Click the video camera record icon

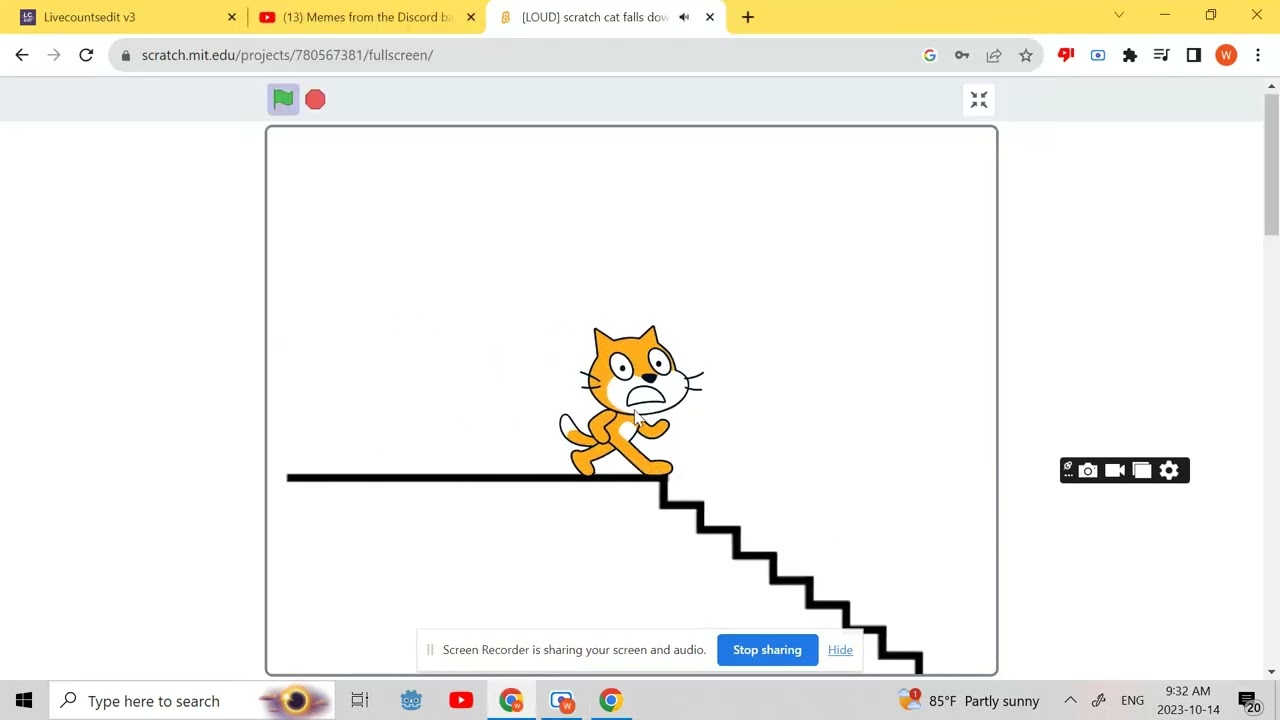click(1115, 470)
